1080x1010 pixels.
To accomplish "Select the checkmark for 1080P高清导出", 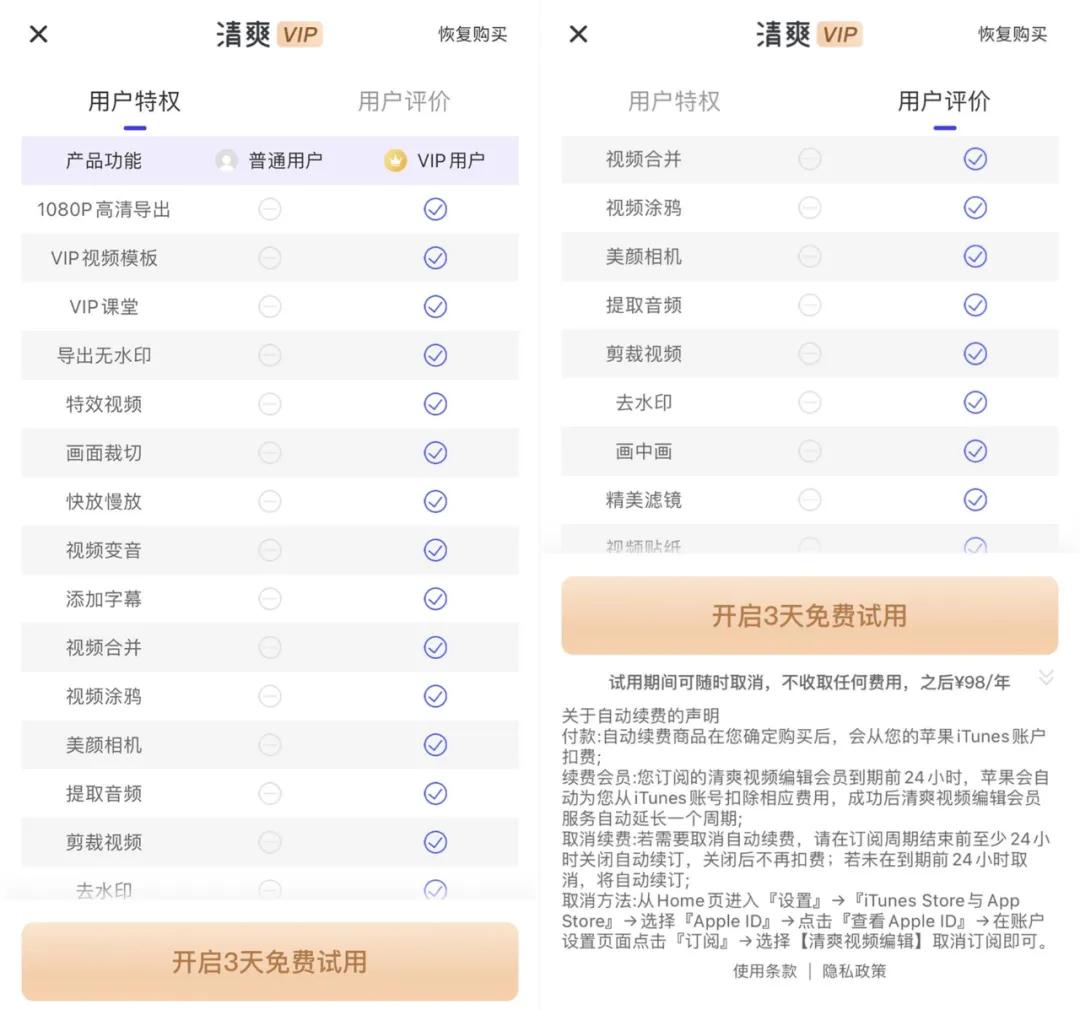I will 434,209.
